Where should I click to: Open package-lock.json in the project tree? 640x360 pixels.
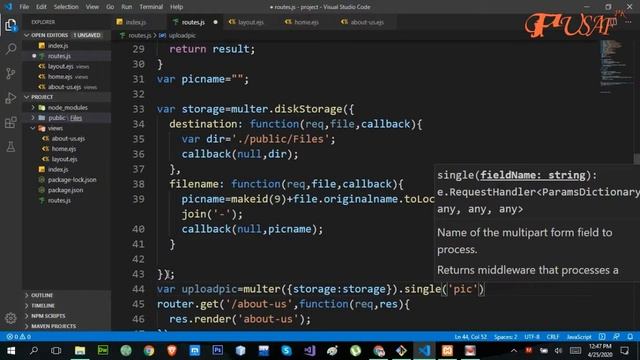(72, 180)
